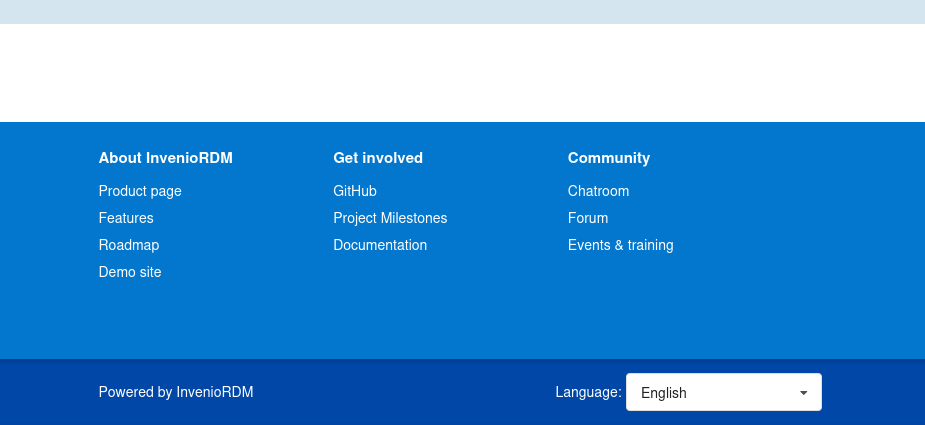Open the Forum link
Screen dimensions: 925x425
point(588,218)
